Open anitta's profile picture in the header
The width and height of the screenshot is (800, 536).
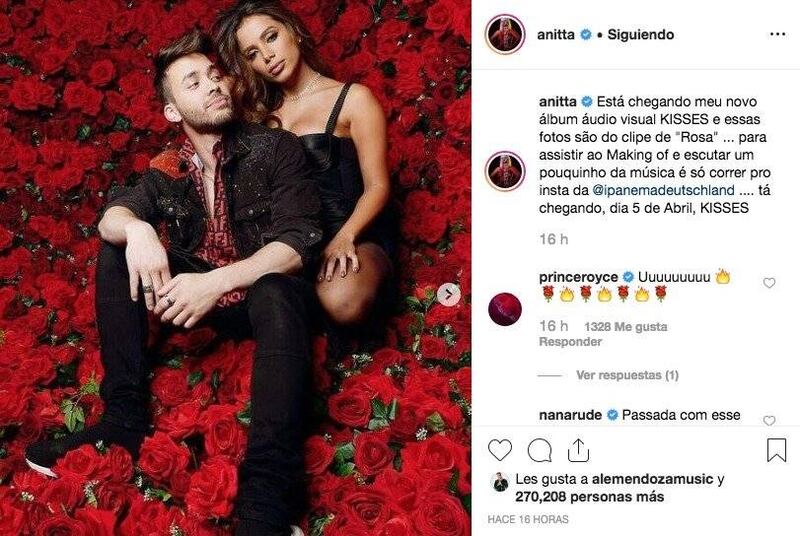(x=505, y=34)
